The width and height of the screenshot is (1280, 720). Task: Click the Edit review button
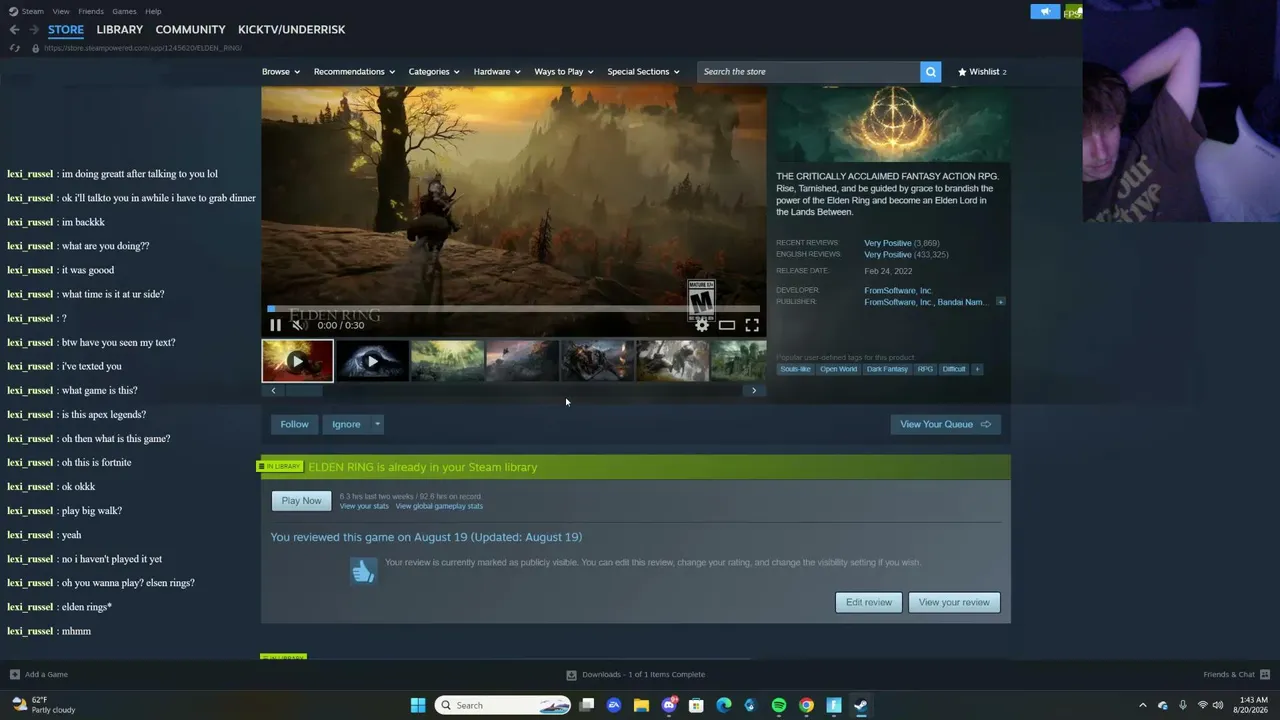pyautogui.click(x=868, y=602)
